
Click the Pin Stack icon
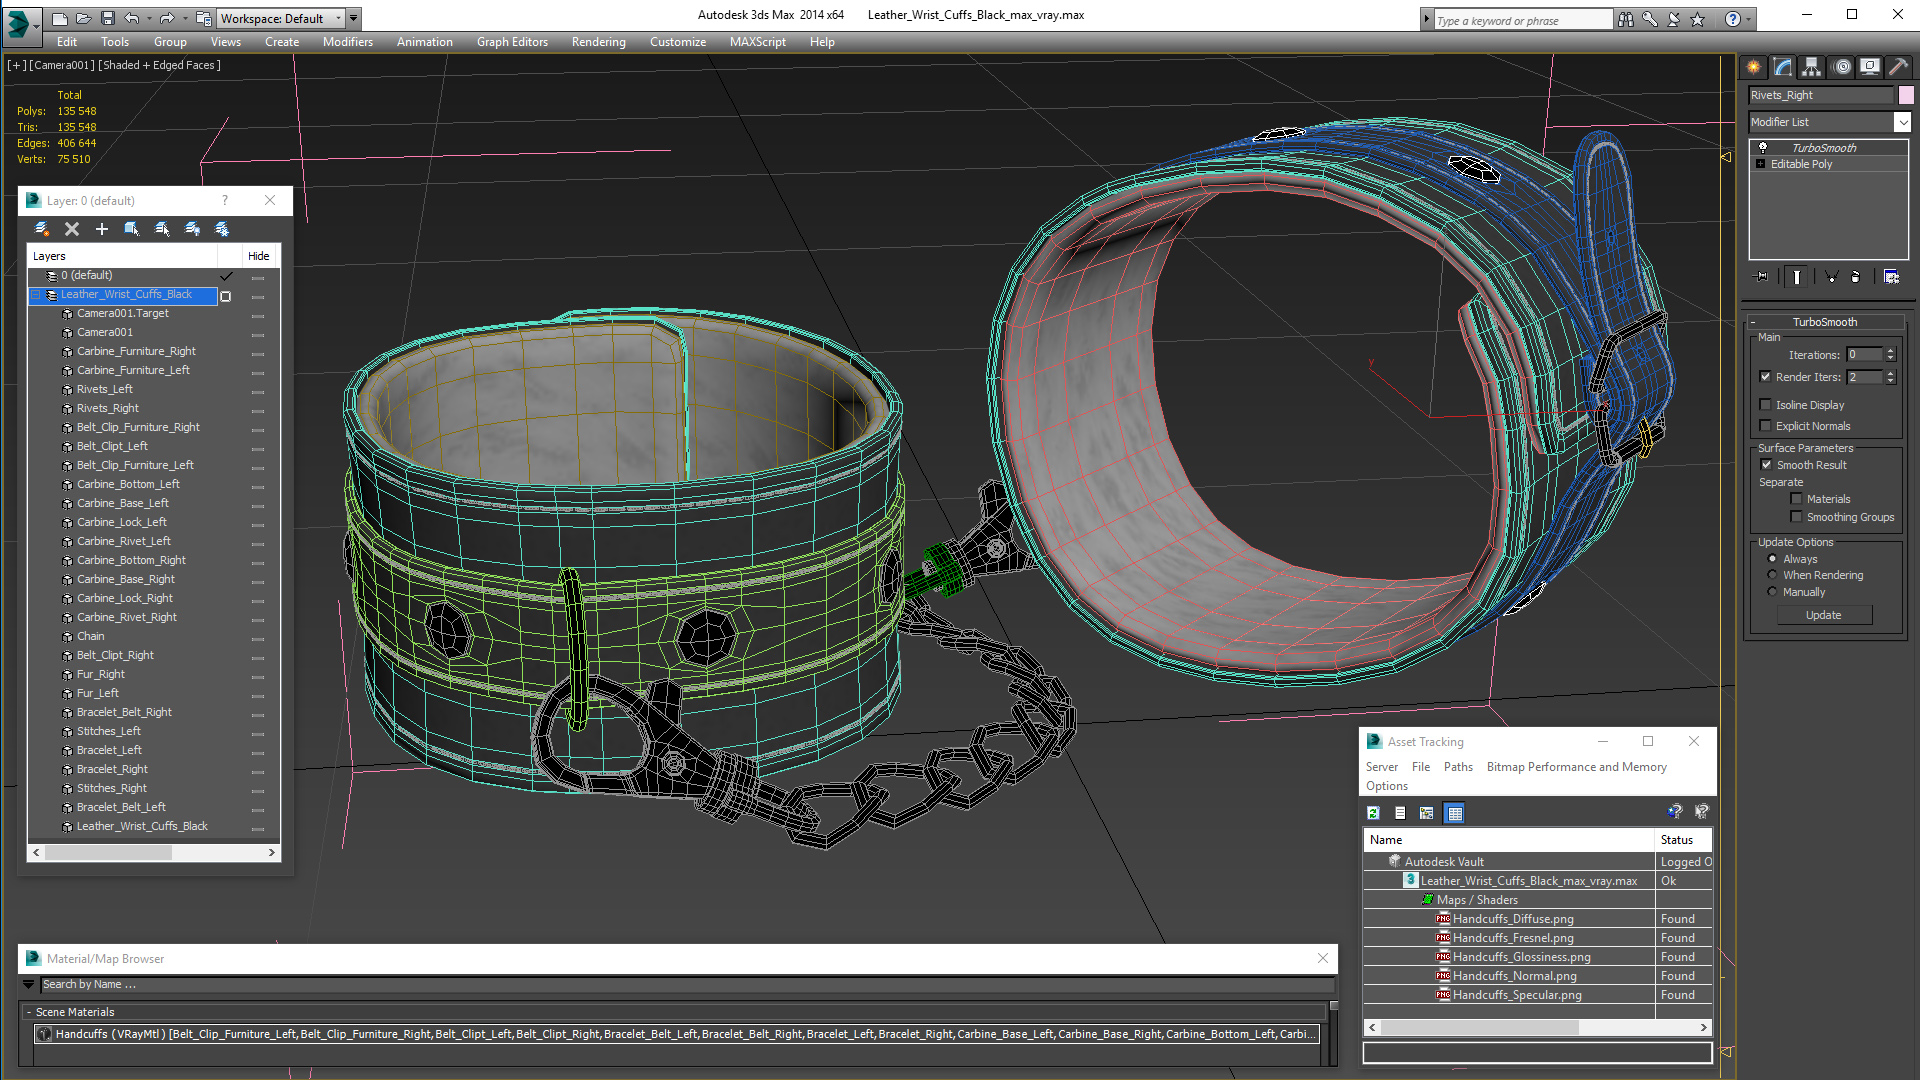pyautogui.click(x=1762, y=277)
